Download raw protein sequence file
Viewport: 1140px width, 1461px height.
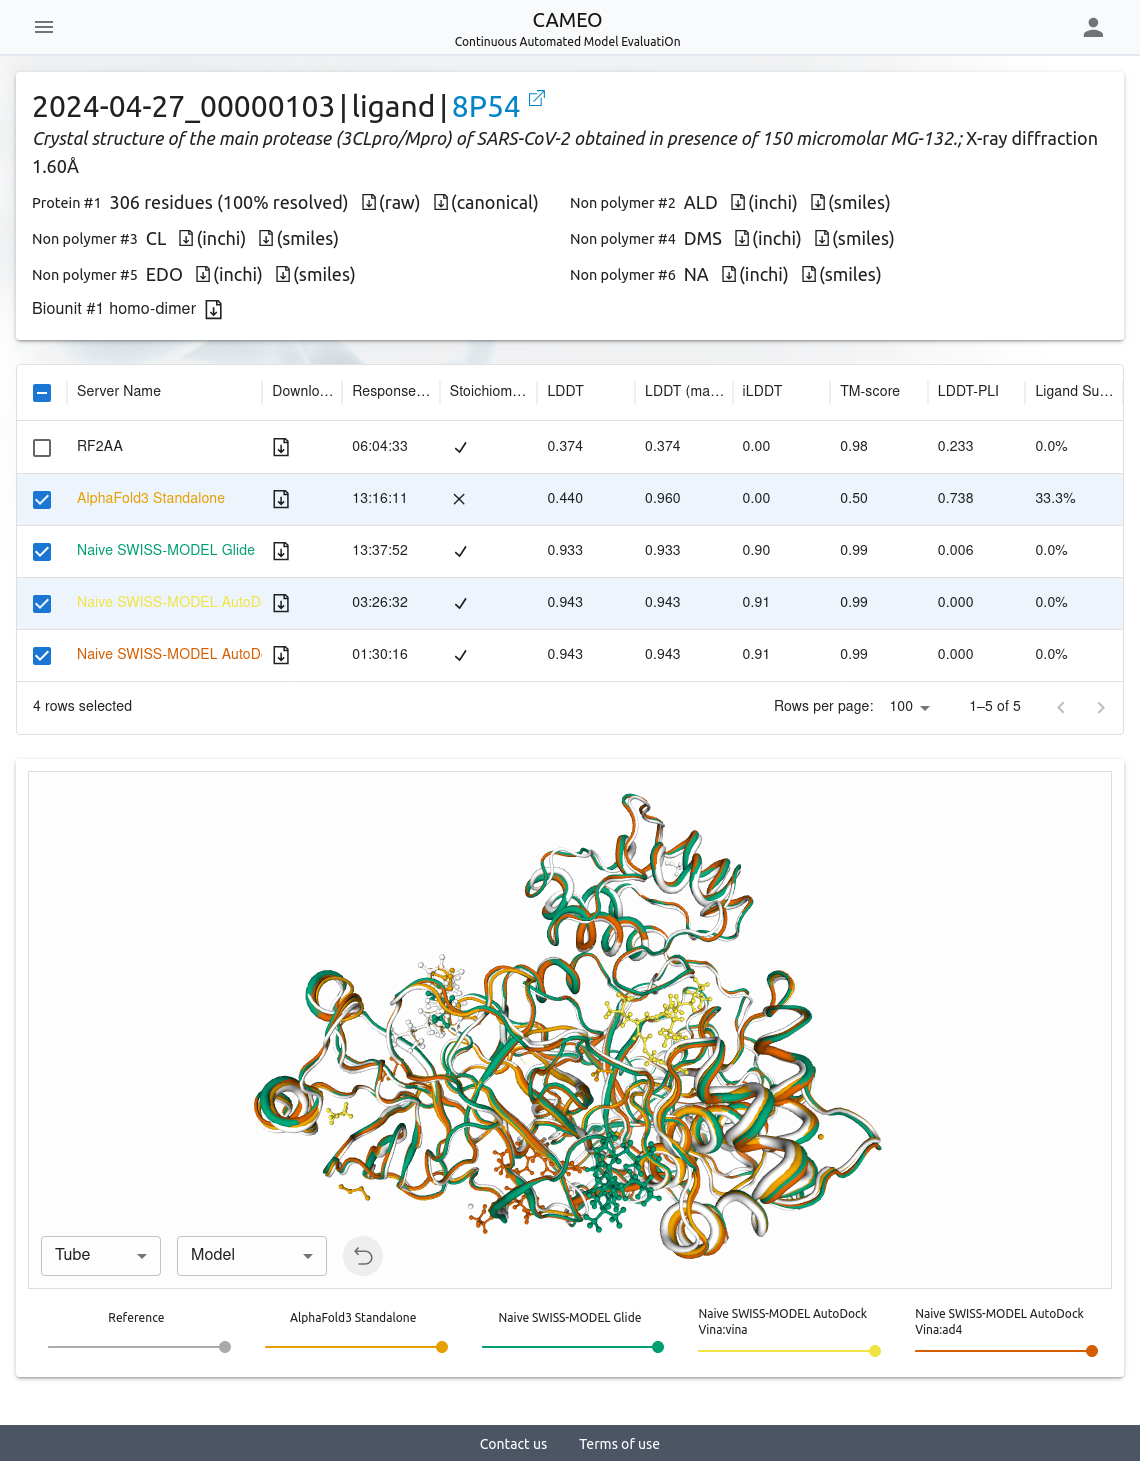369,203
